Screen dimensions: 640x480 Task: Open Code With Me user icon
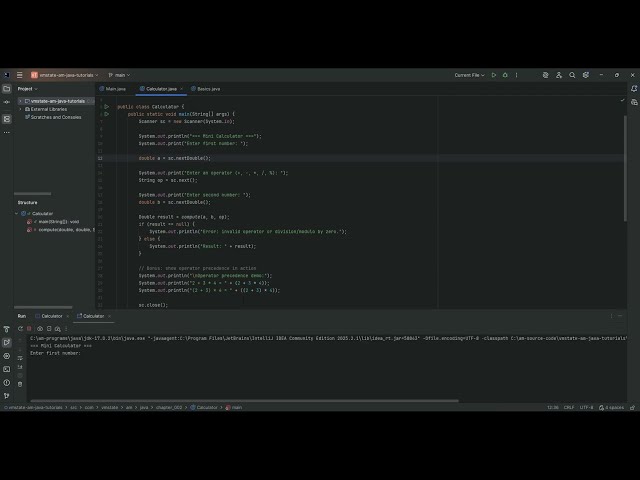coord(559,75)
